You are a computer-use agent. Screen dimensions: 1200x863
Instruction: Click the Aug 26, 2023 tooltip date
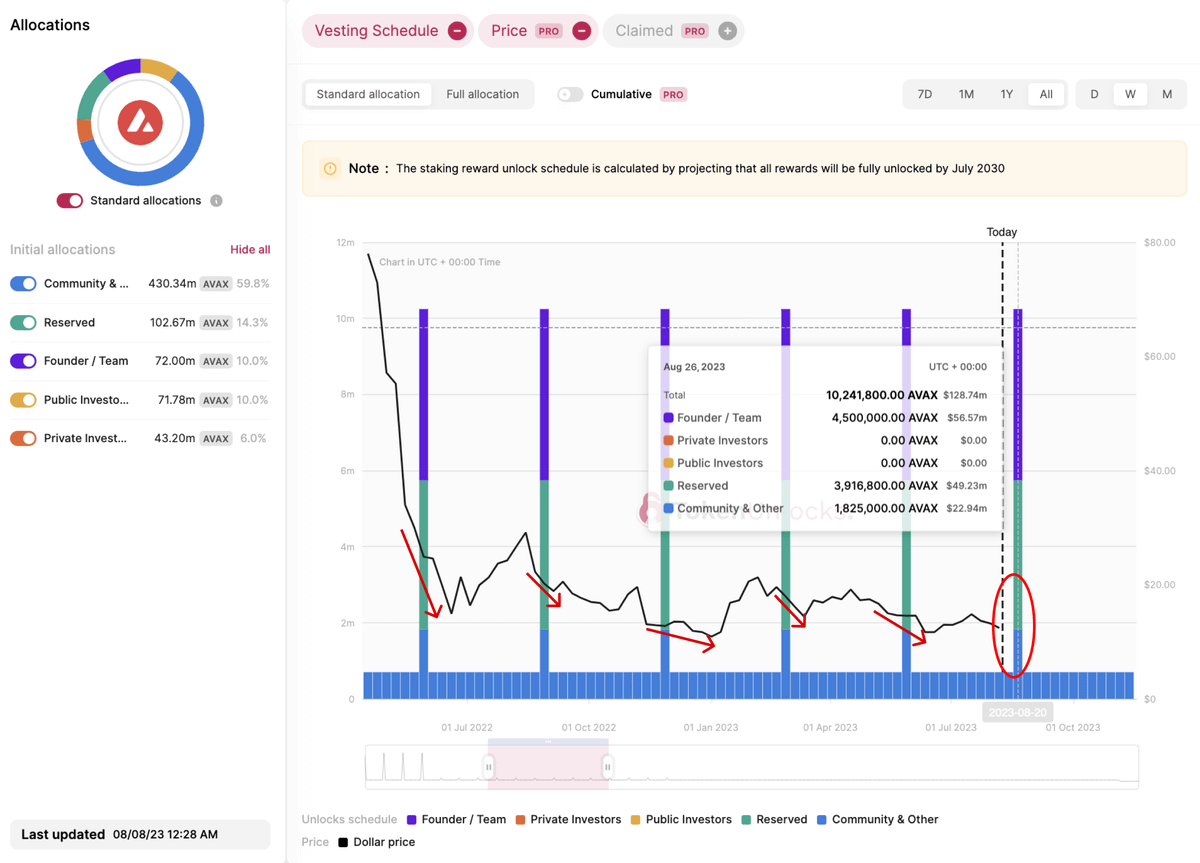[x=694, y=367]
